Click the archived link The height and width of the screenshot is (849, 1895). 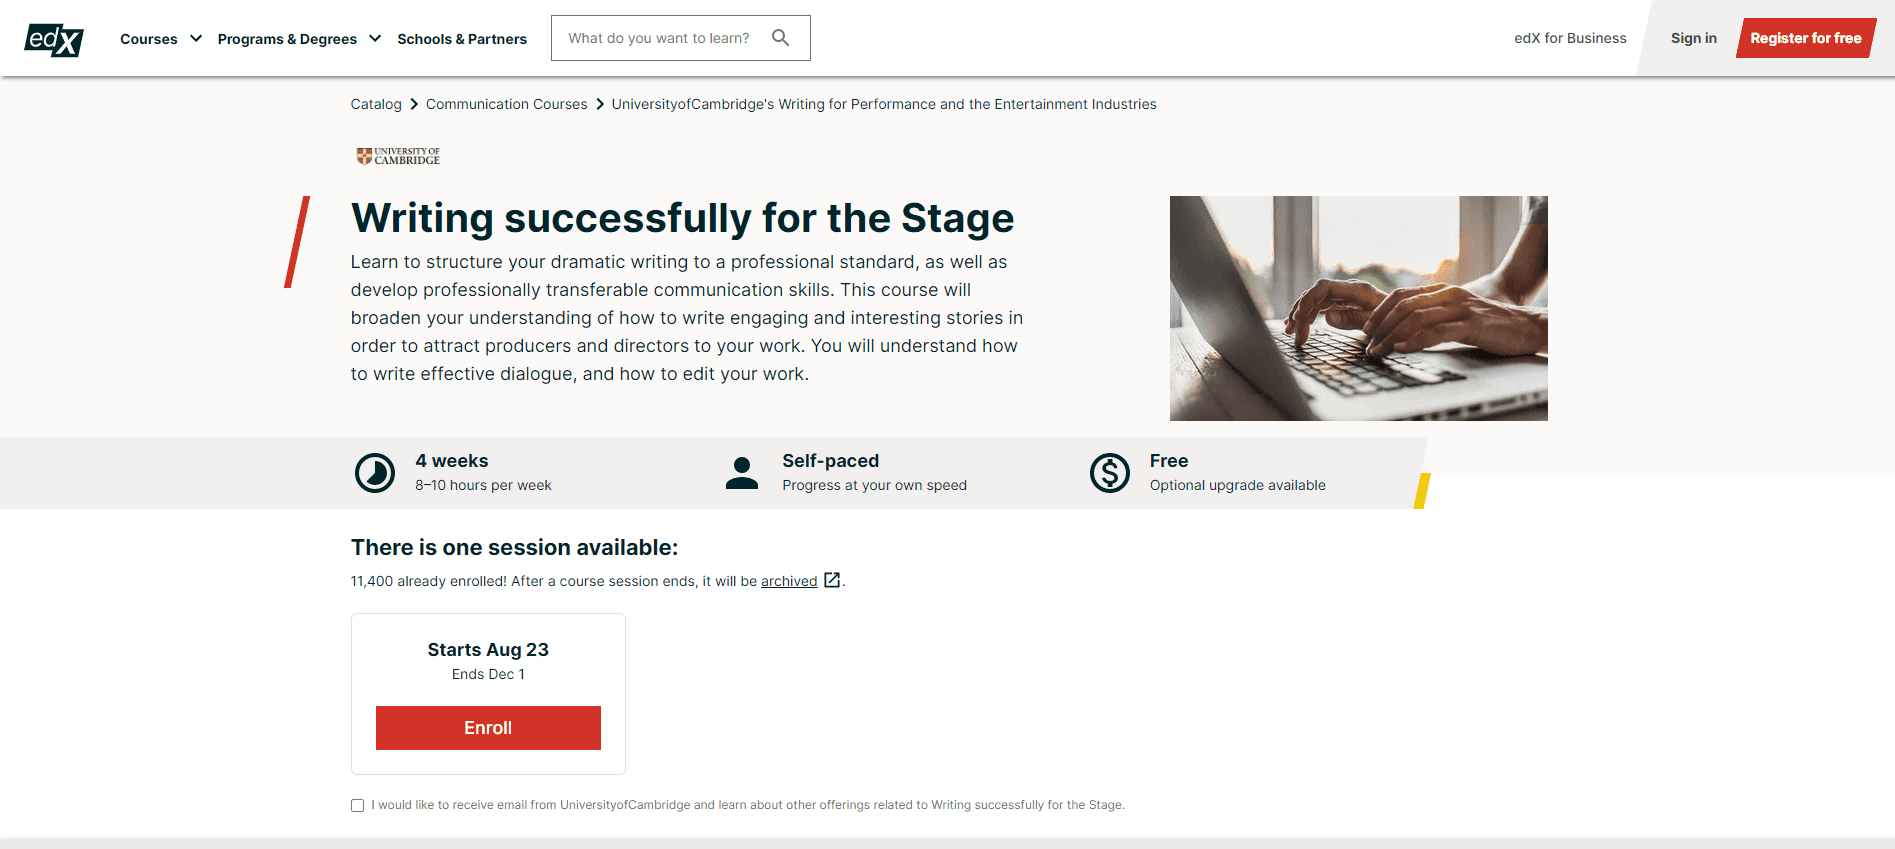pos(788,580)
